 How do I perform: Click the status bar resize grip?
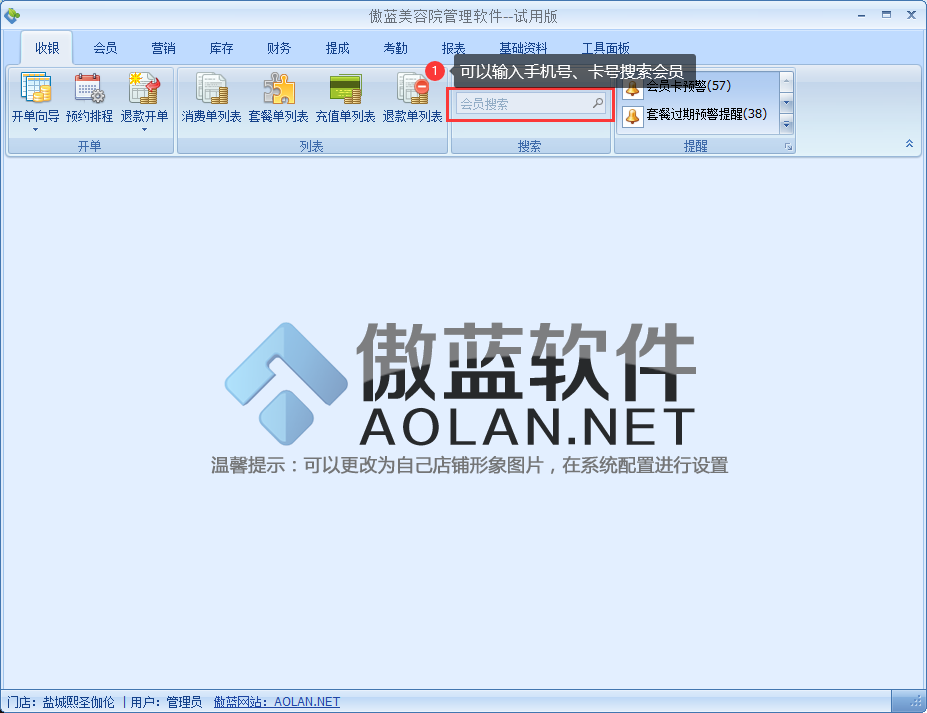click(x=918, y=702)
